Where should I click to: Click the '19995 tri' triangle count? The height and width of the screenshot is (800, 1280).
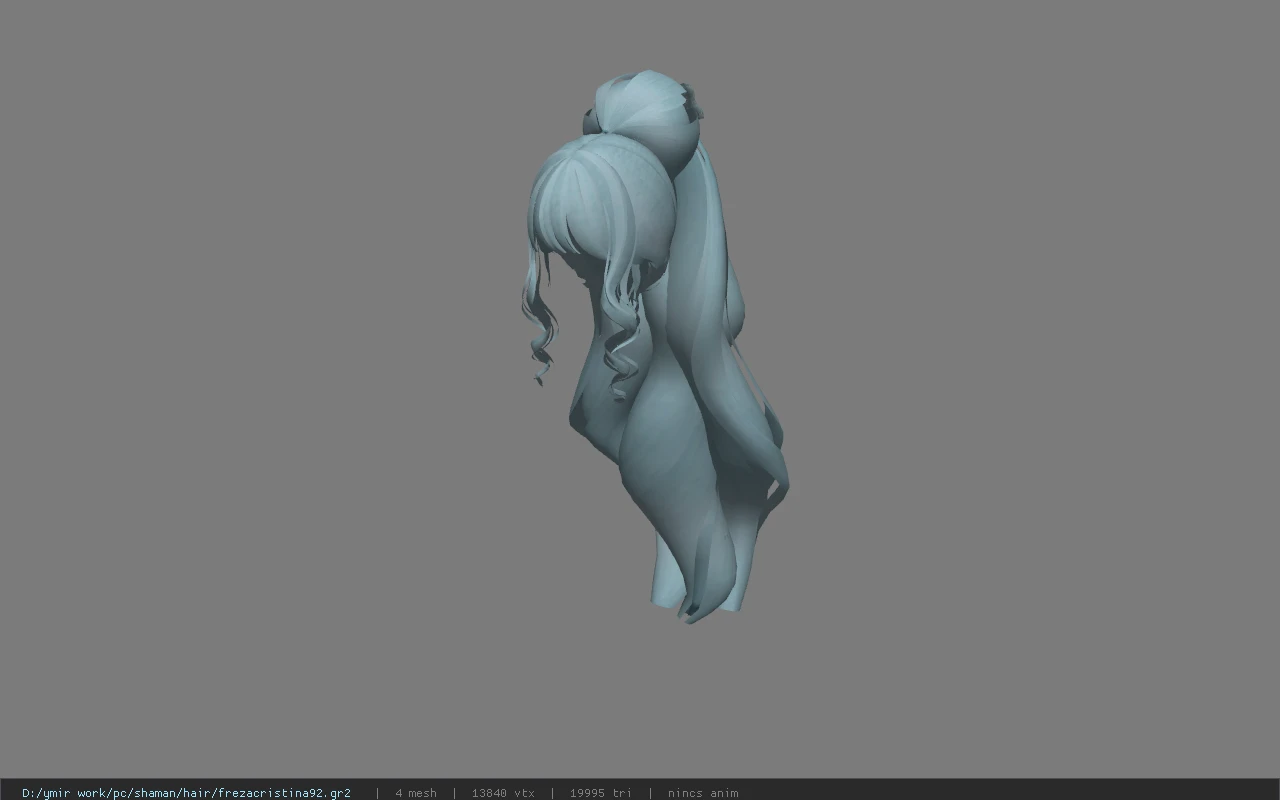pos(601,793)
